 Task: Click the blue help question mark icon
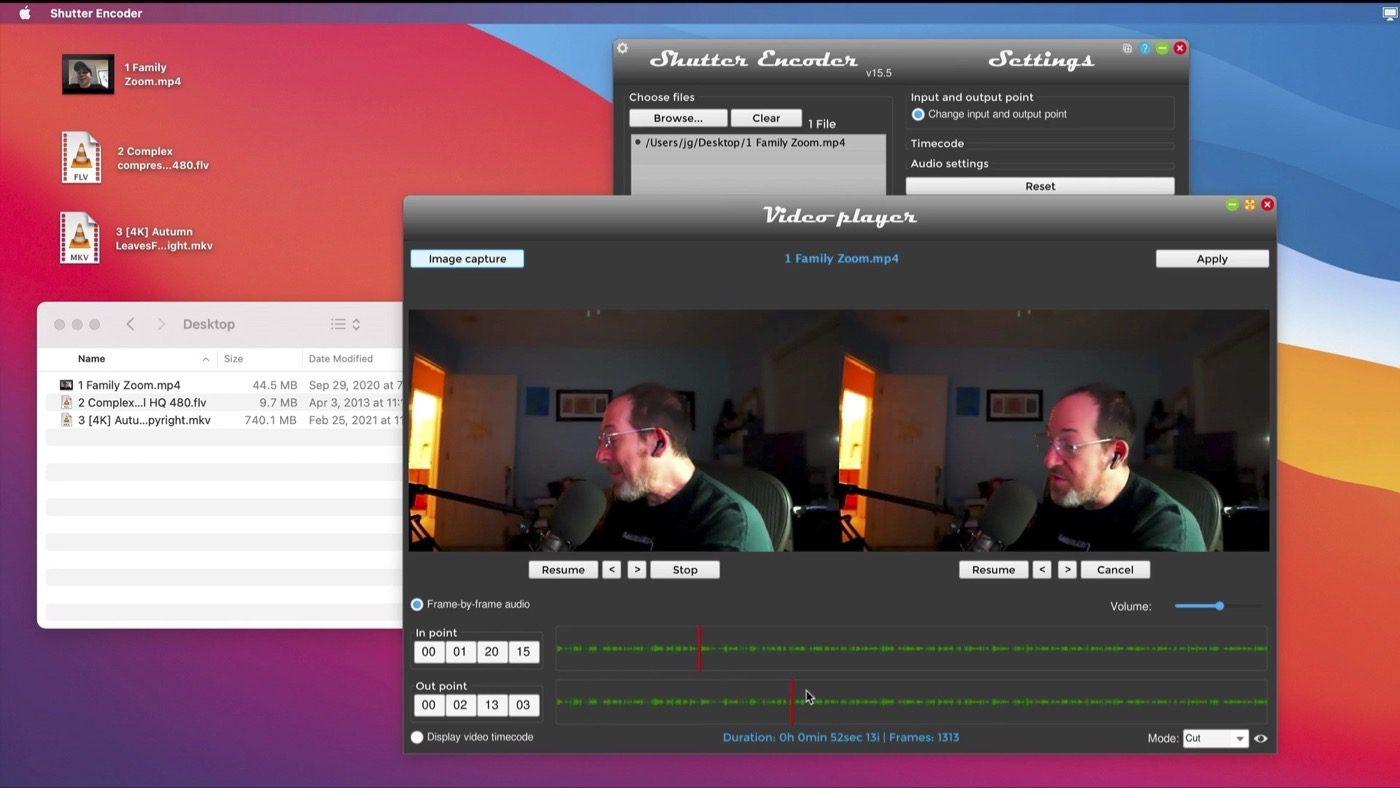pos(1144,48)
